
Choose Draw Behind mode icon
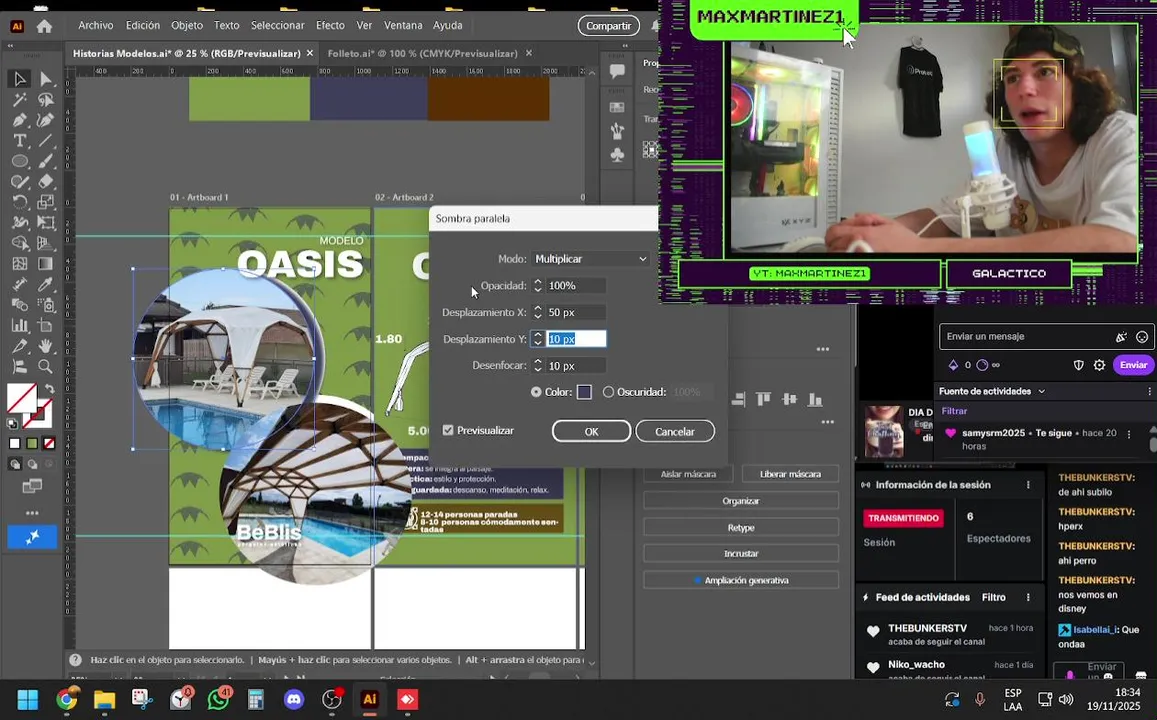pyautogui.click(x=32, y=464)
